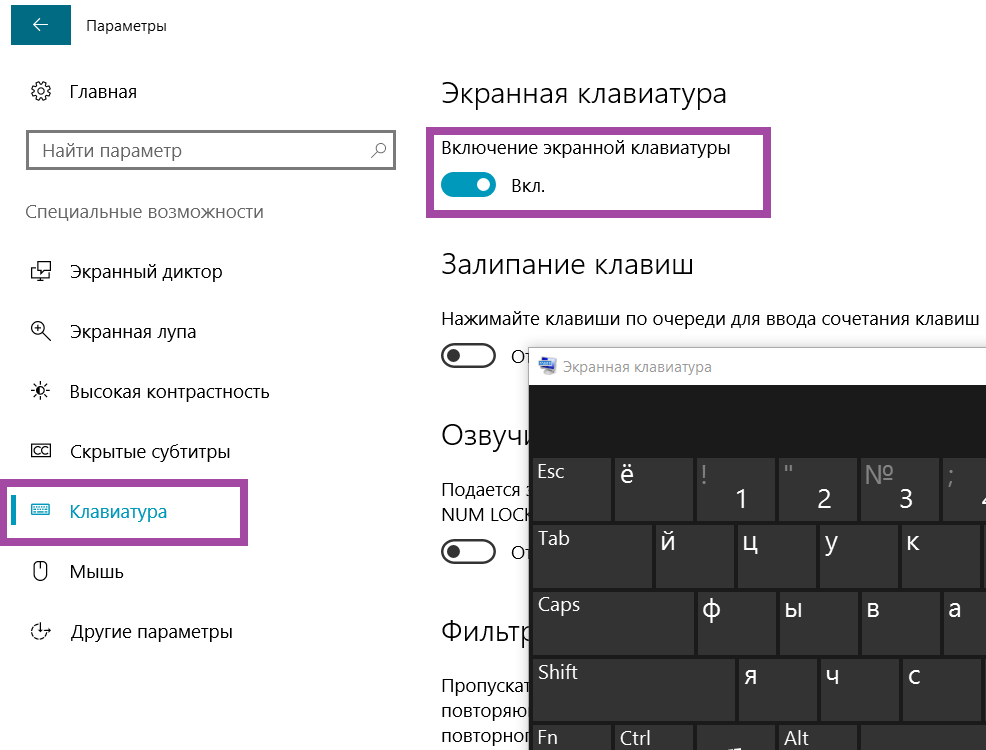Click the Клавиатура keyboard icon

[41, 510]
